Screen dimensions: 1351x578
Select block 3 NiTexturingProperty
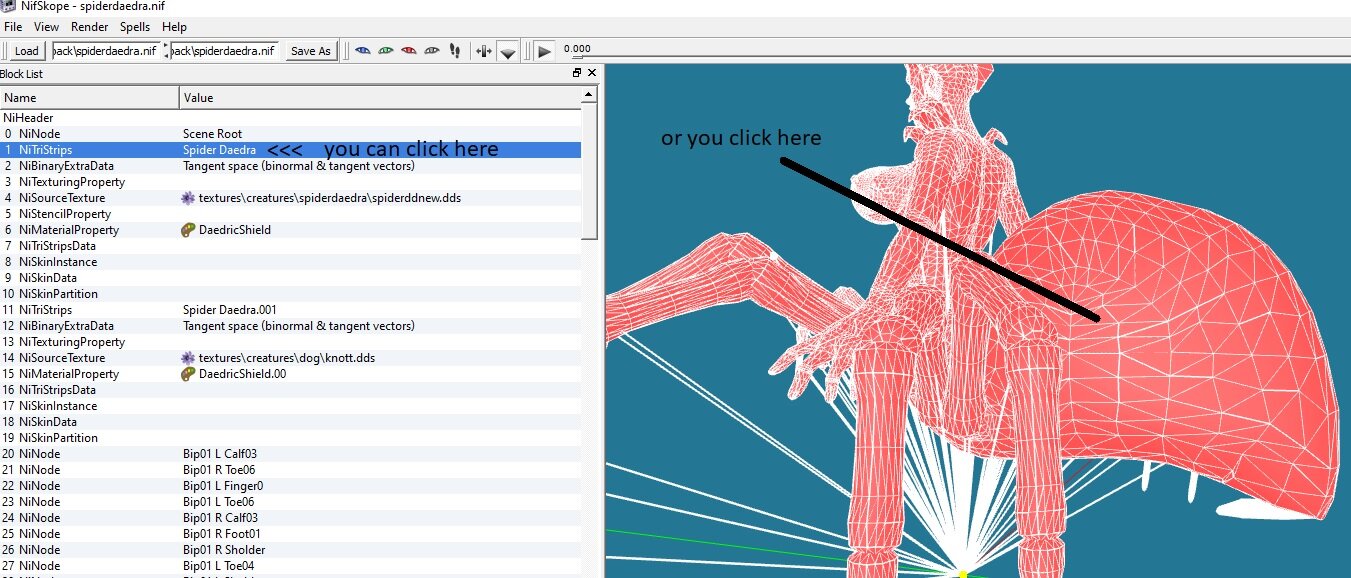pyautogui.click(x=290, y=181)
